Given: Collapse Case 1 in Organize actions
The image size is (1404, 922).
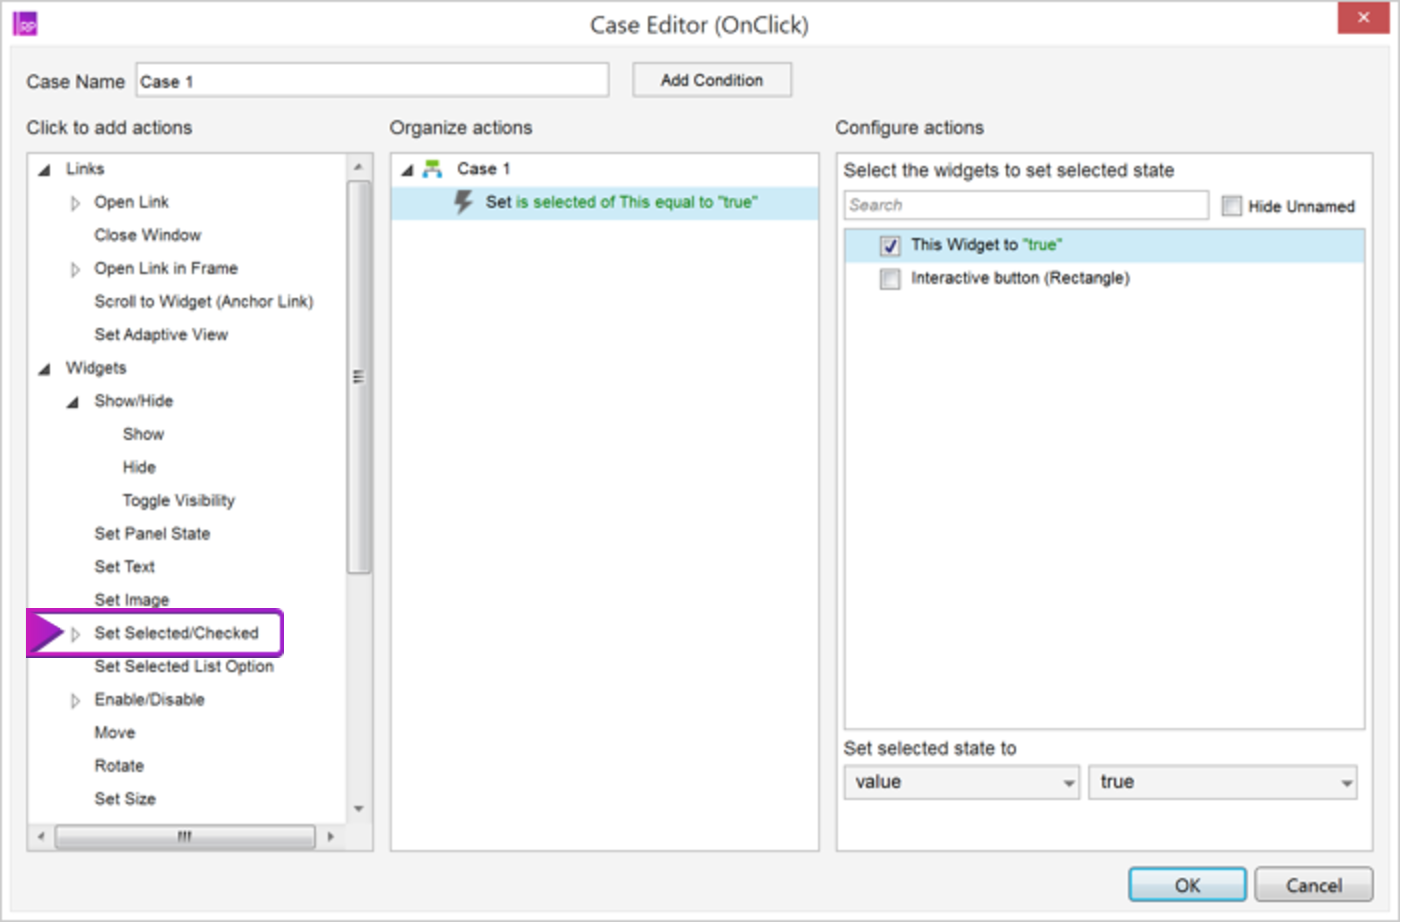Looking at the screenshot, I should 407,170.
